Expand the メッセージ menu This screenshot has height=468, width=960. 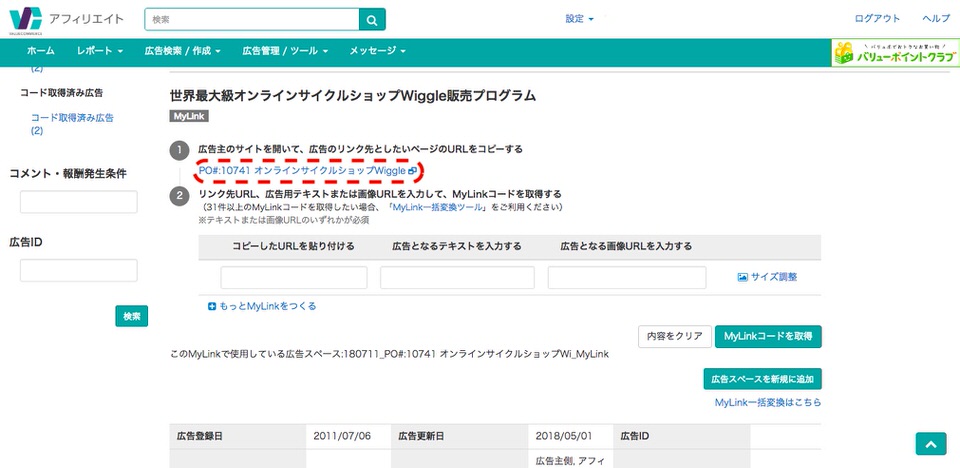pyautogui.click(x=378, y=51)
